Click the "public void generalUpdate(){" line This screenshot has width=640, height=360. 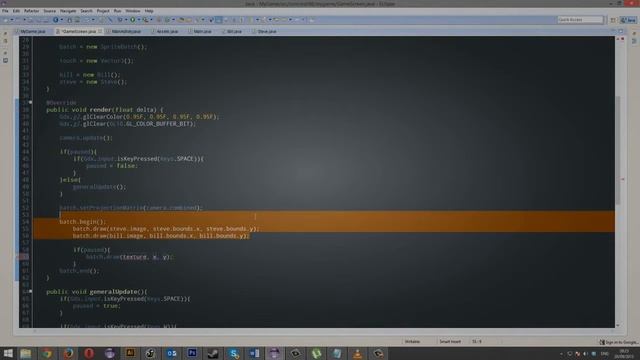[97, 292]
